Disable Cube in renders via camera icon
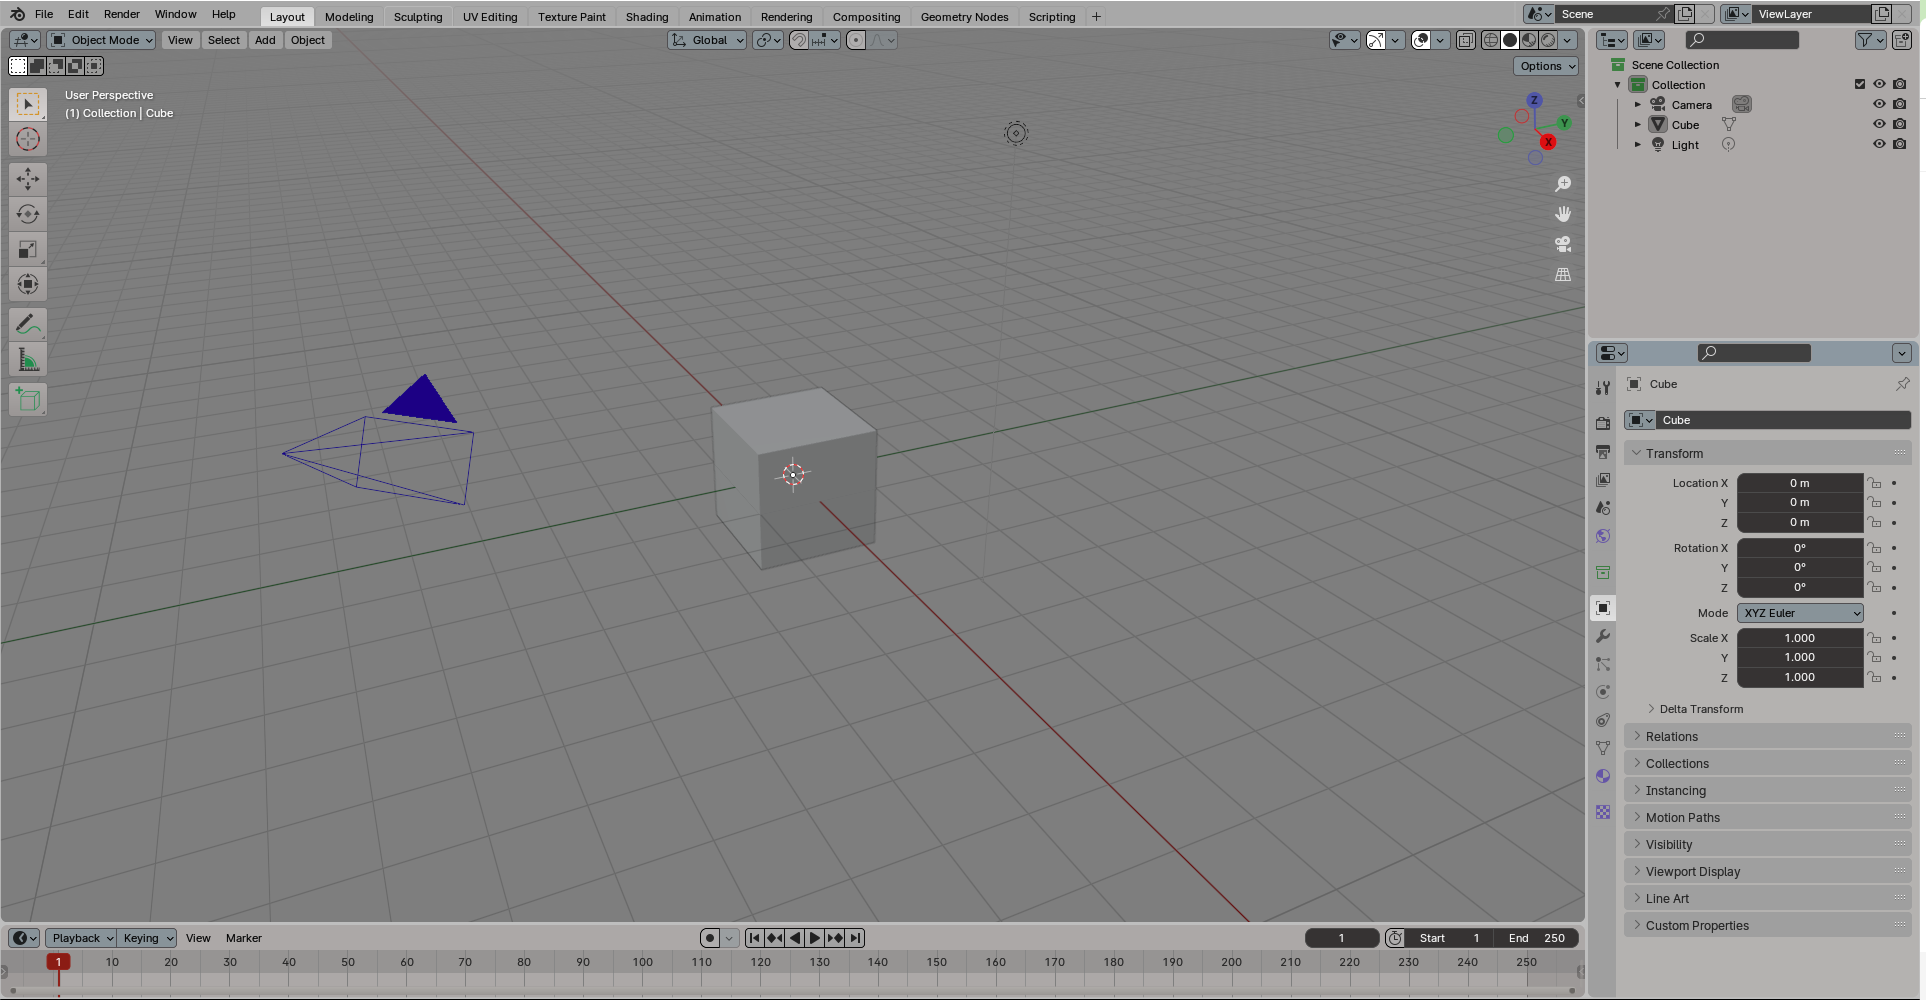The width and height of the screenshot is (1926, 1000). [1900, 124]
